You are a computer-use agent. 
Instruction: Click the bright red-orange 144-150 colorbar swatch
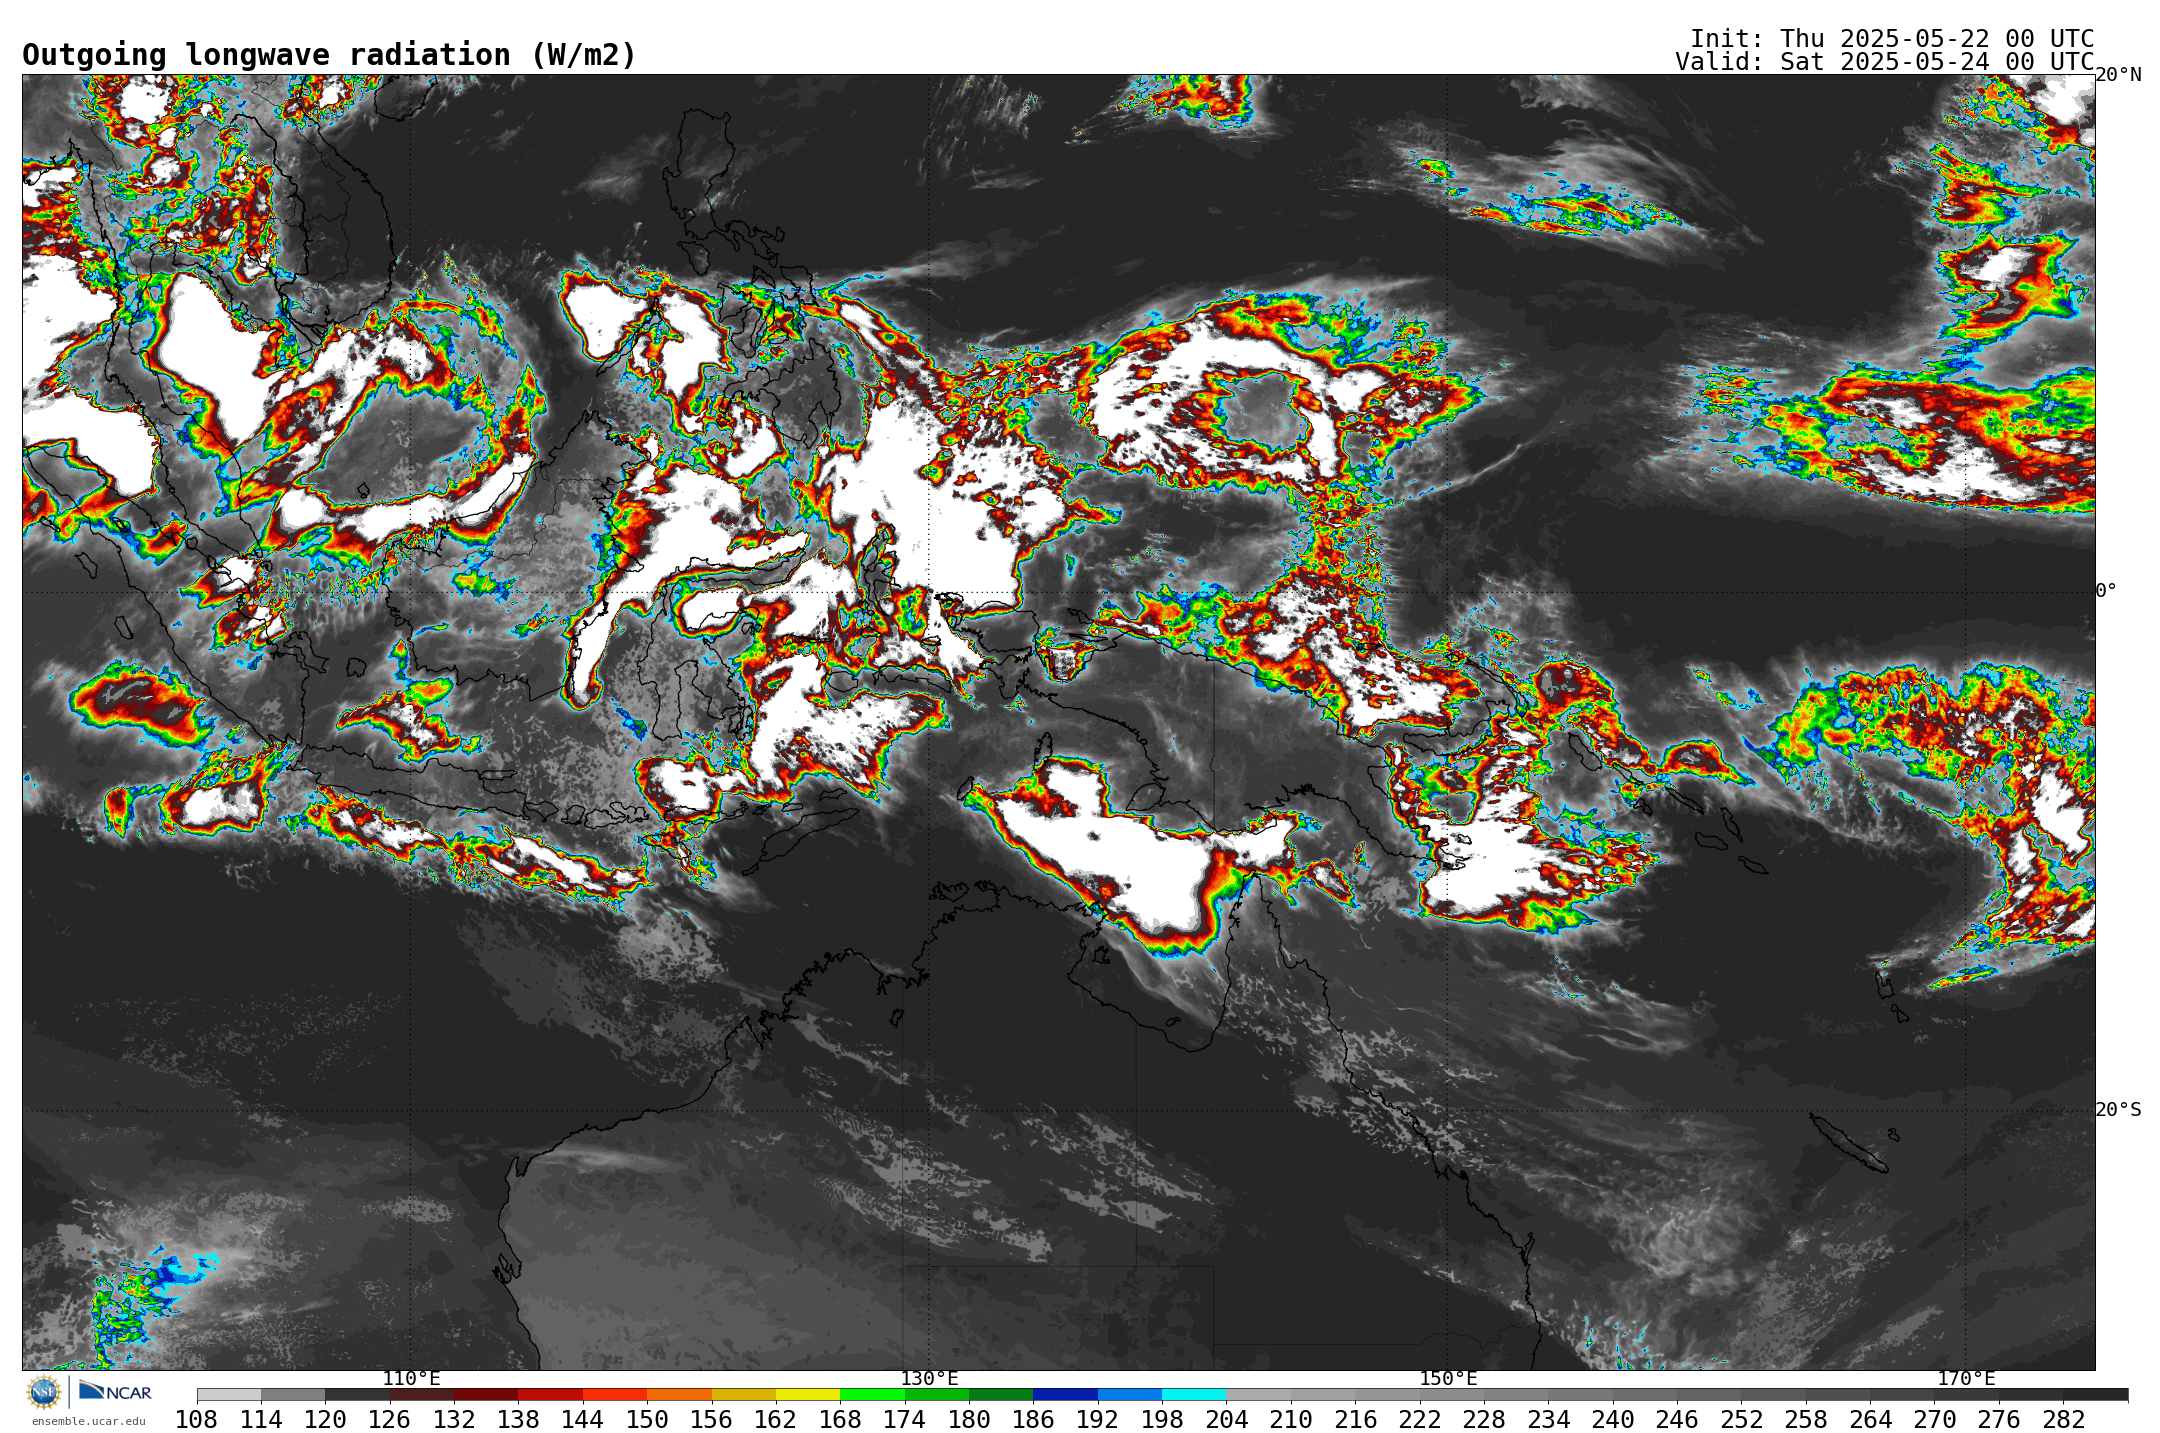[615, 1394]
